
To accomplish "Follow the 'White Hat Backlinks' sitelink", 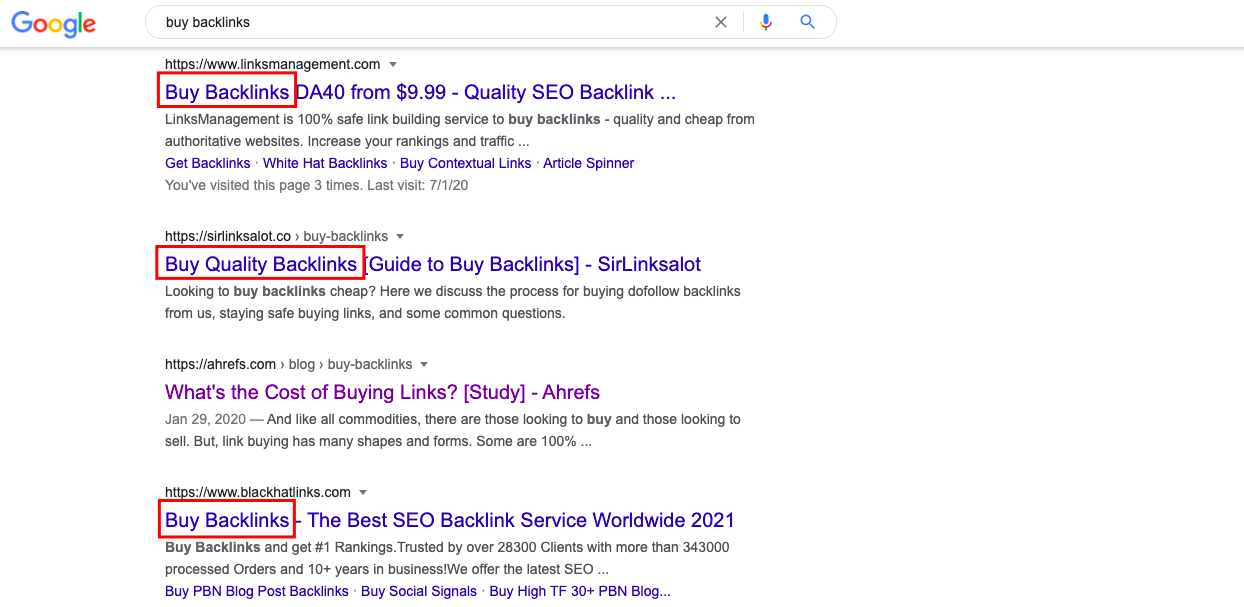I will click(x=325, y=163).
